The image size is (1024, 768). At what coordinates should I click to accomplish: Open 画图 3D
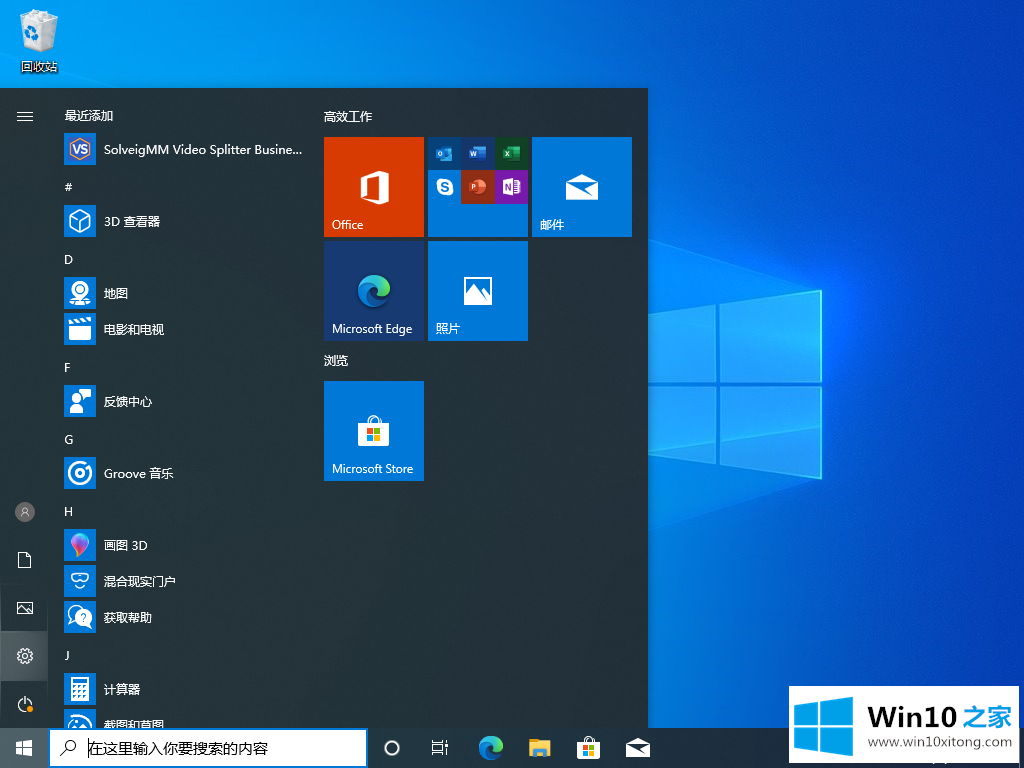(x=185, y=545)
